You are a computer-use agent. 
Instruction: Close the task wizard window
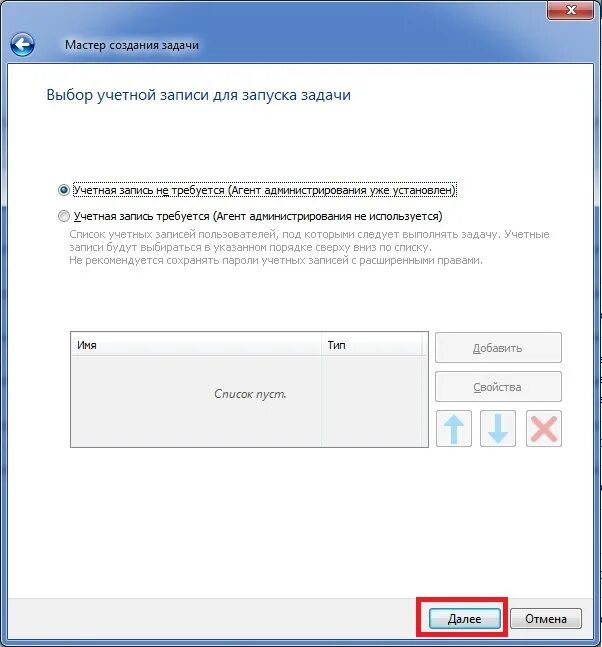click(x=571, y=9)
